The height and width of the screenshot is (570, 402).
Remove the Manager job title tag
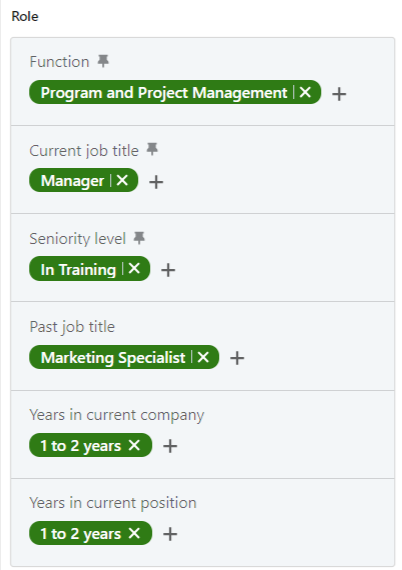122,180
